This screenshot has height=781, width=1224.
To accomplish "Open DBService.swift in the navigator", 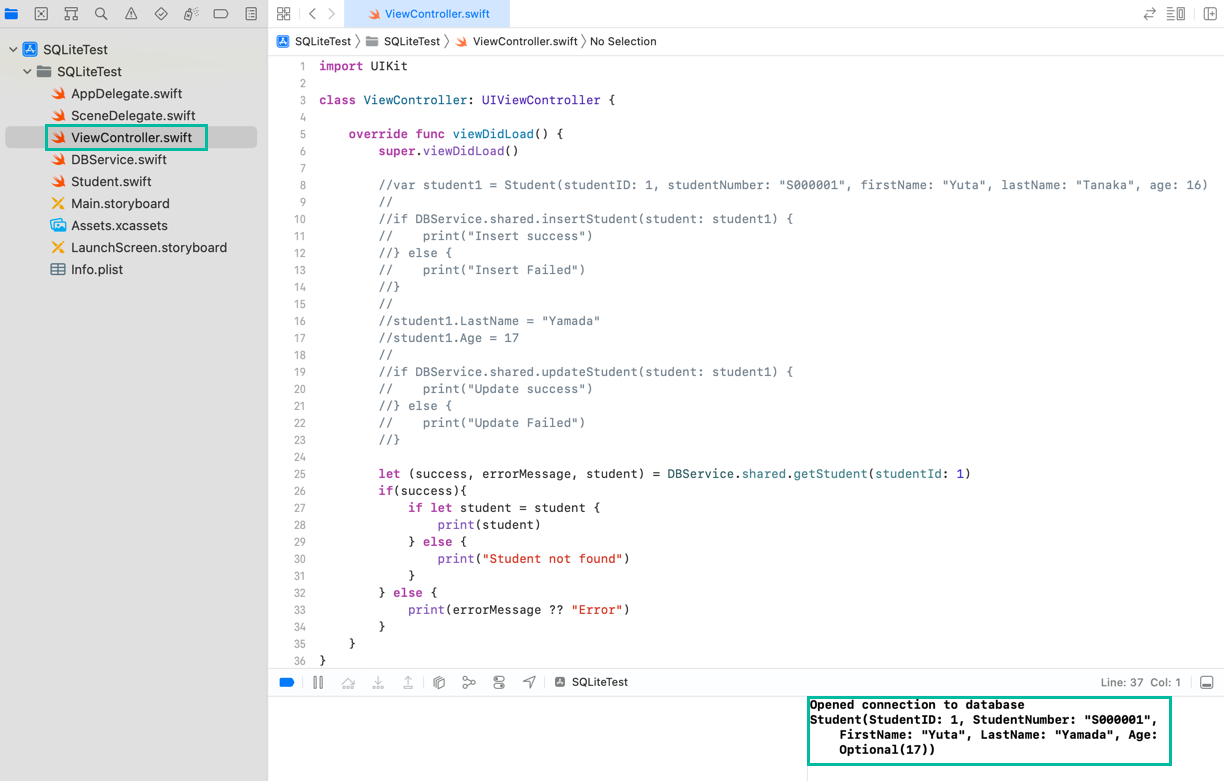I will tap(119, 159).
